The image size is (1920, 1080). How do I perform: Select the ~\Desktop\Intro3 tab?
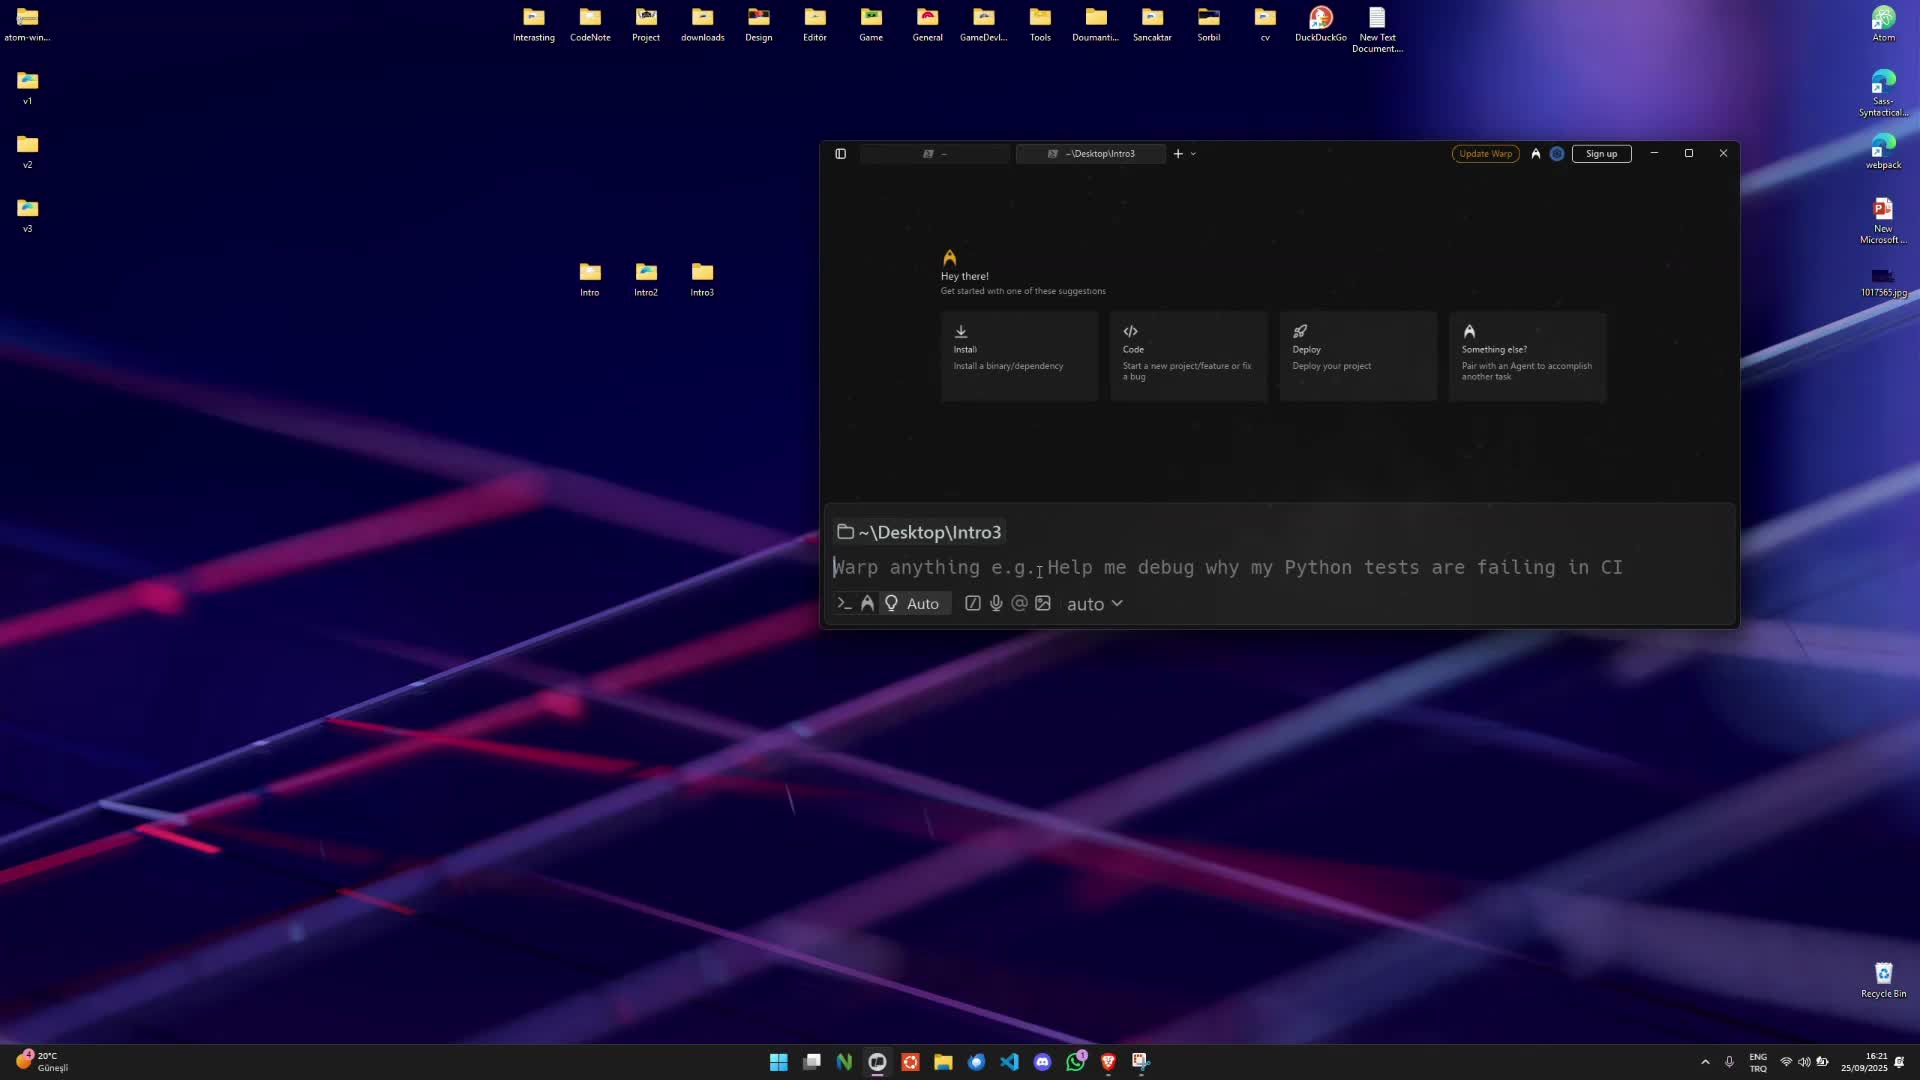(1091, 154)
